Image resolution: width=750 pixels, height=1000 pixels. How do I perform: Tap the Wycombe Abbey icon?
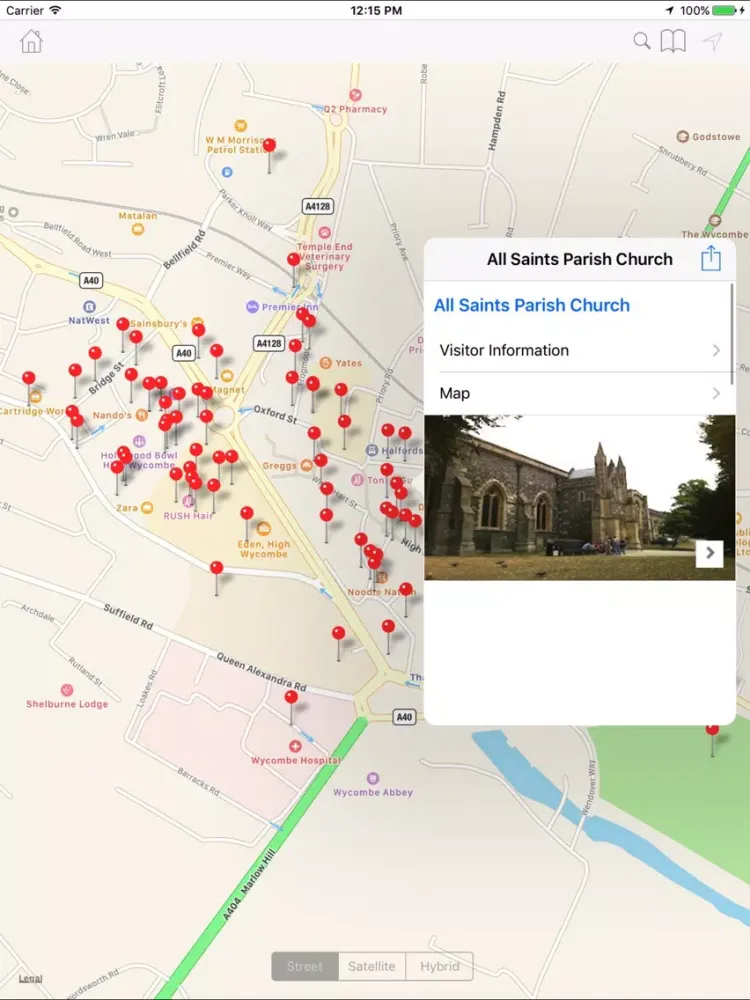click(x=373, y=779)
